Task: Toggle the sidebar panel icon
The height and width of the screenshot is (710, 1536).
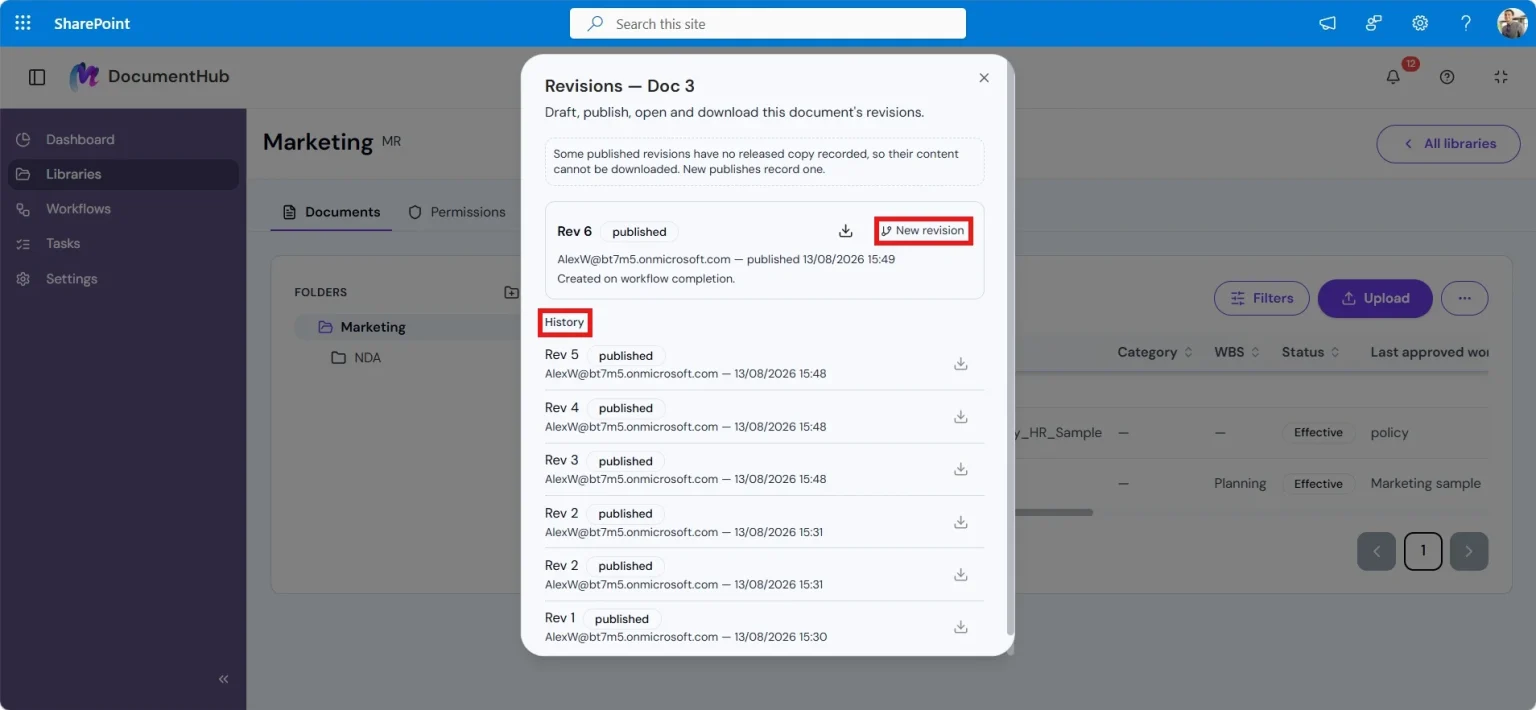Action: point(37,77)
